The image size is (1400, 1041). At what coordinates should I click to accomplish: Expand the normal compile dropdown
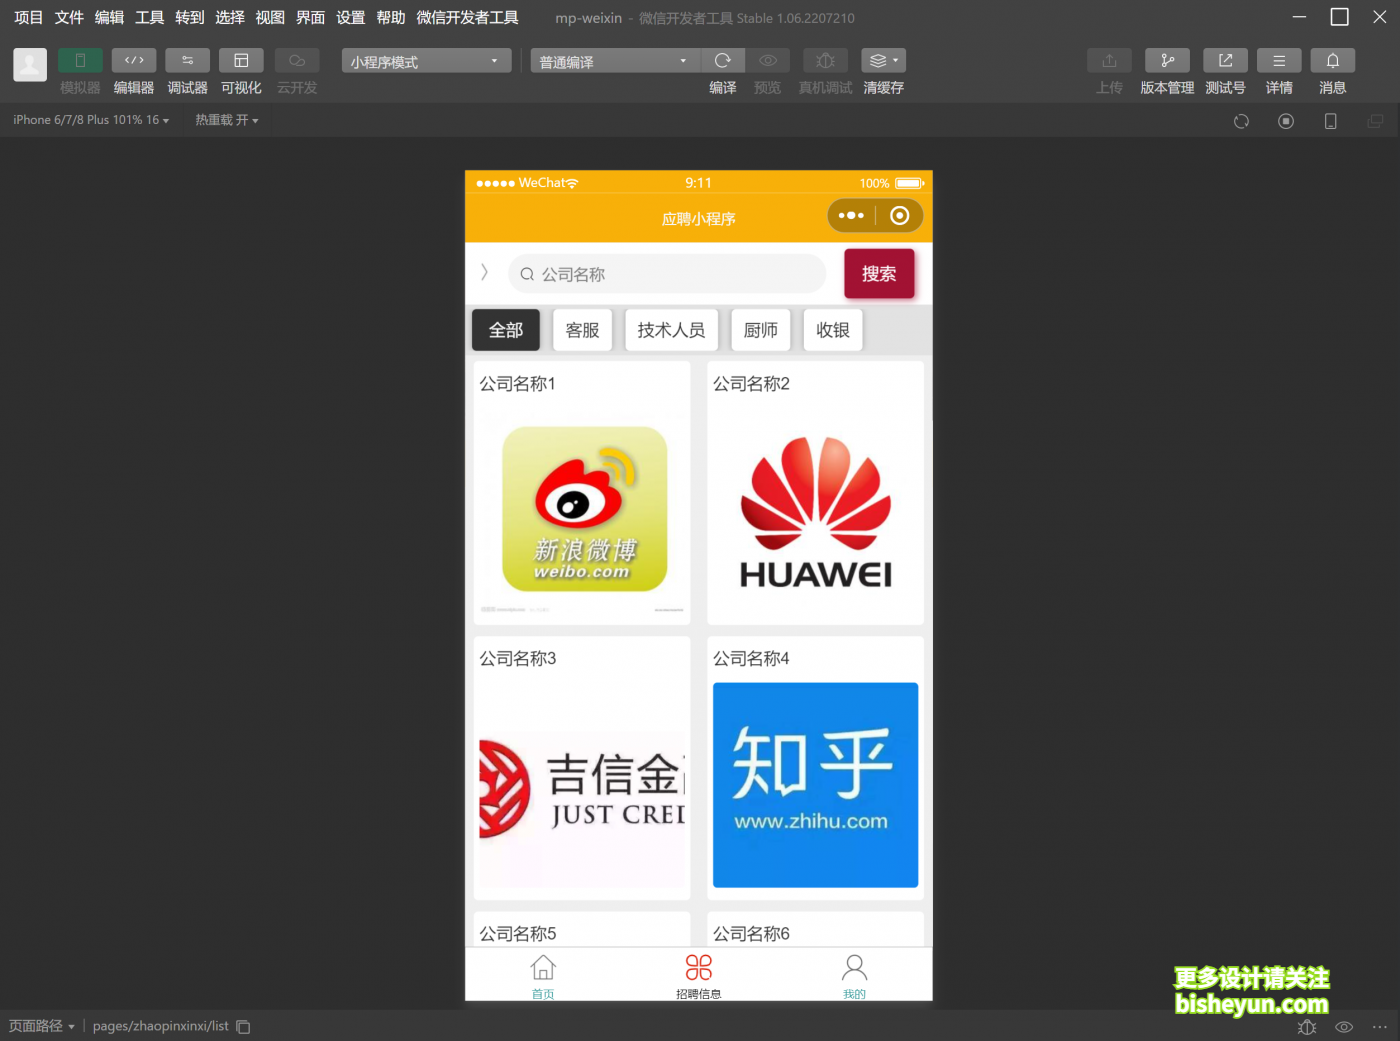(x=614, y=61)
